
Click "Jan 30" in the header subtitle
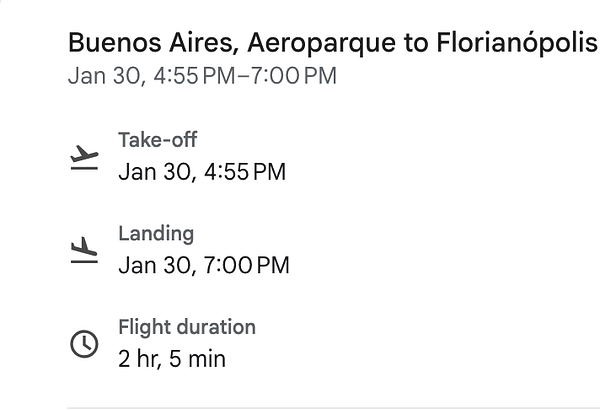[98, 76]
